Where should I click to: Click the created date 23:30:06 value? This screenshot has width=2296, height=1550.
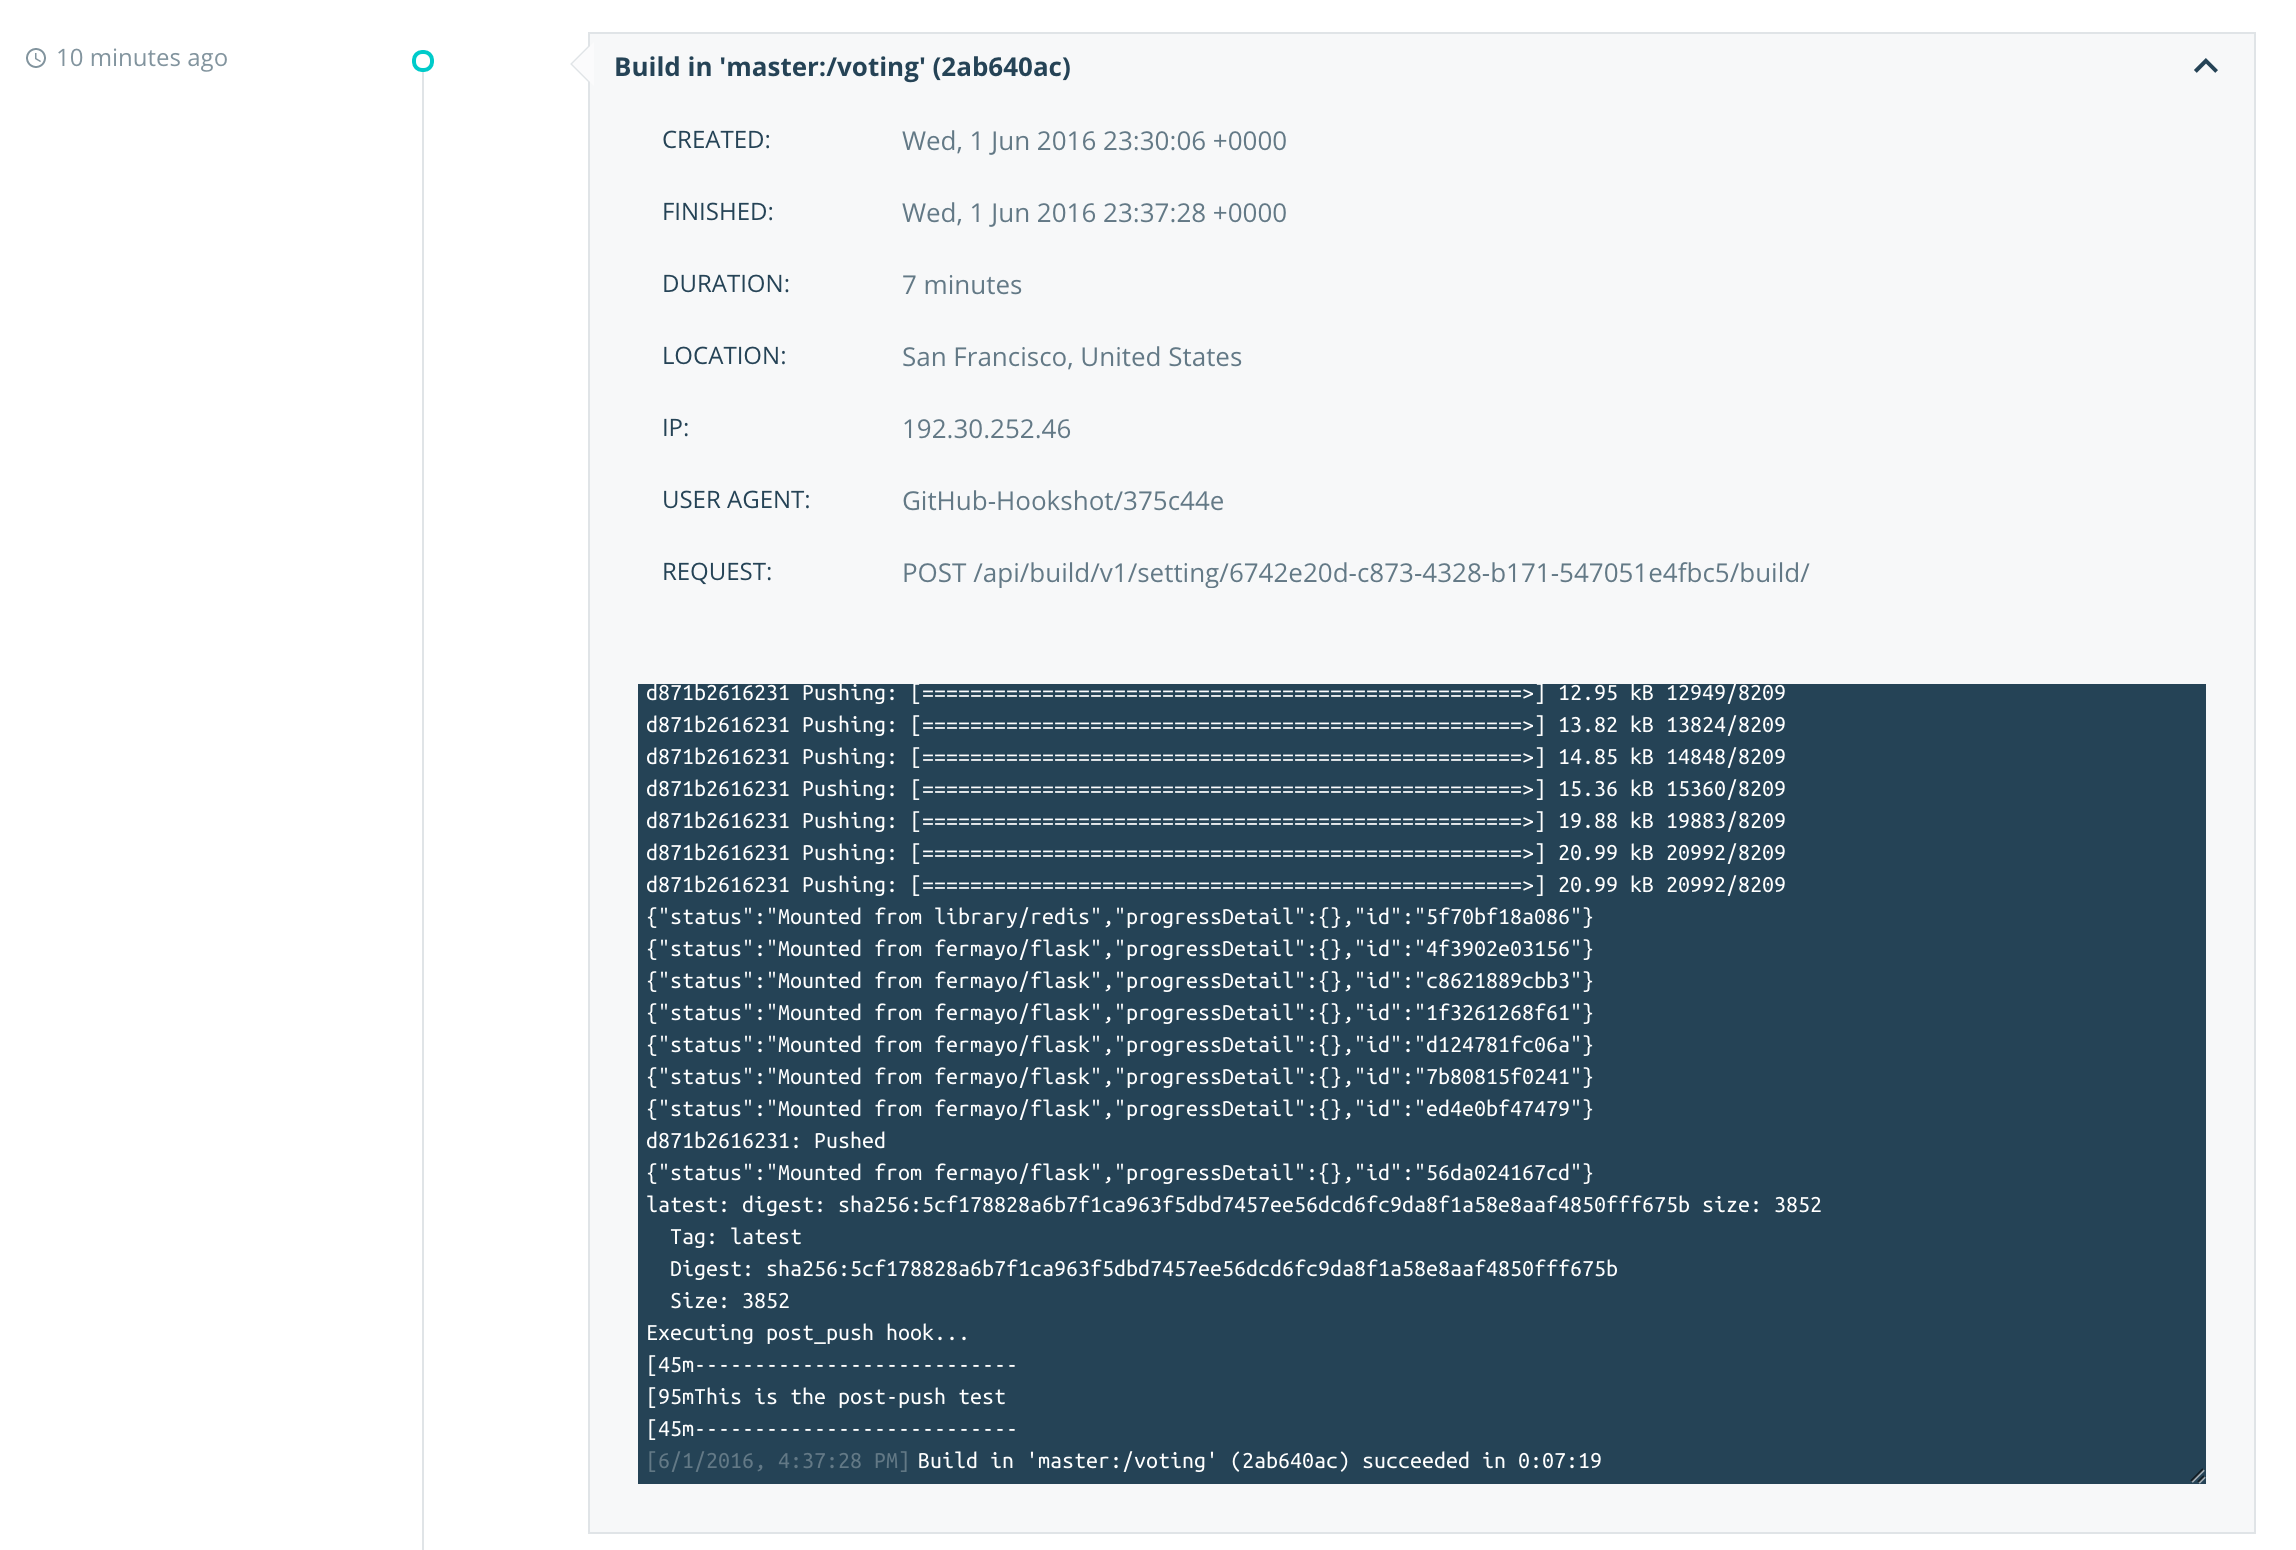pos(1093,141)
